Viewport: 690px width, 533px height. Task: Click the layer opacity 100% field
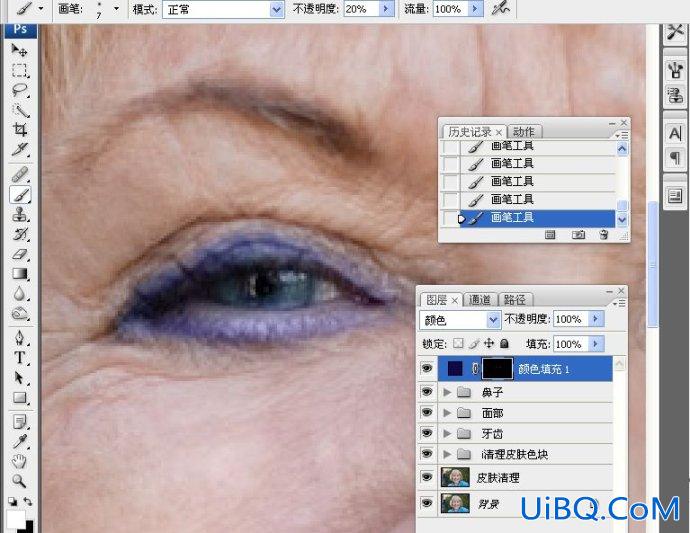[571, 319]
